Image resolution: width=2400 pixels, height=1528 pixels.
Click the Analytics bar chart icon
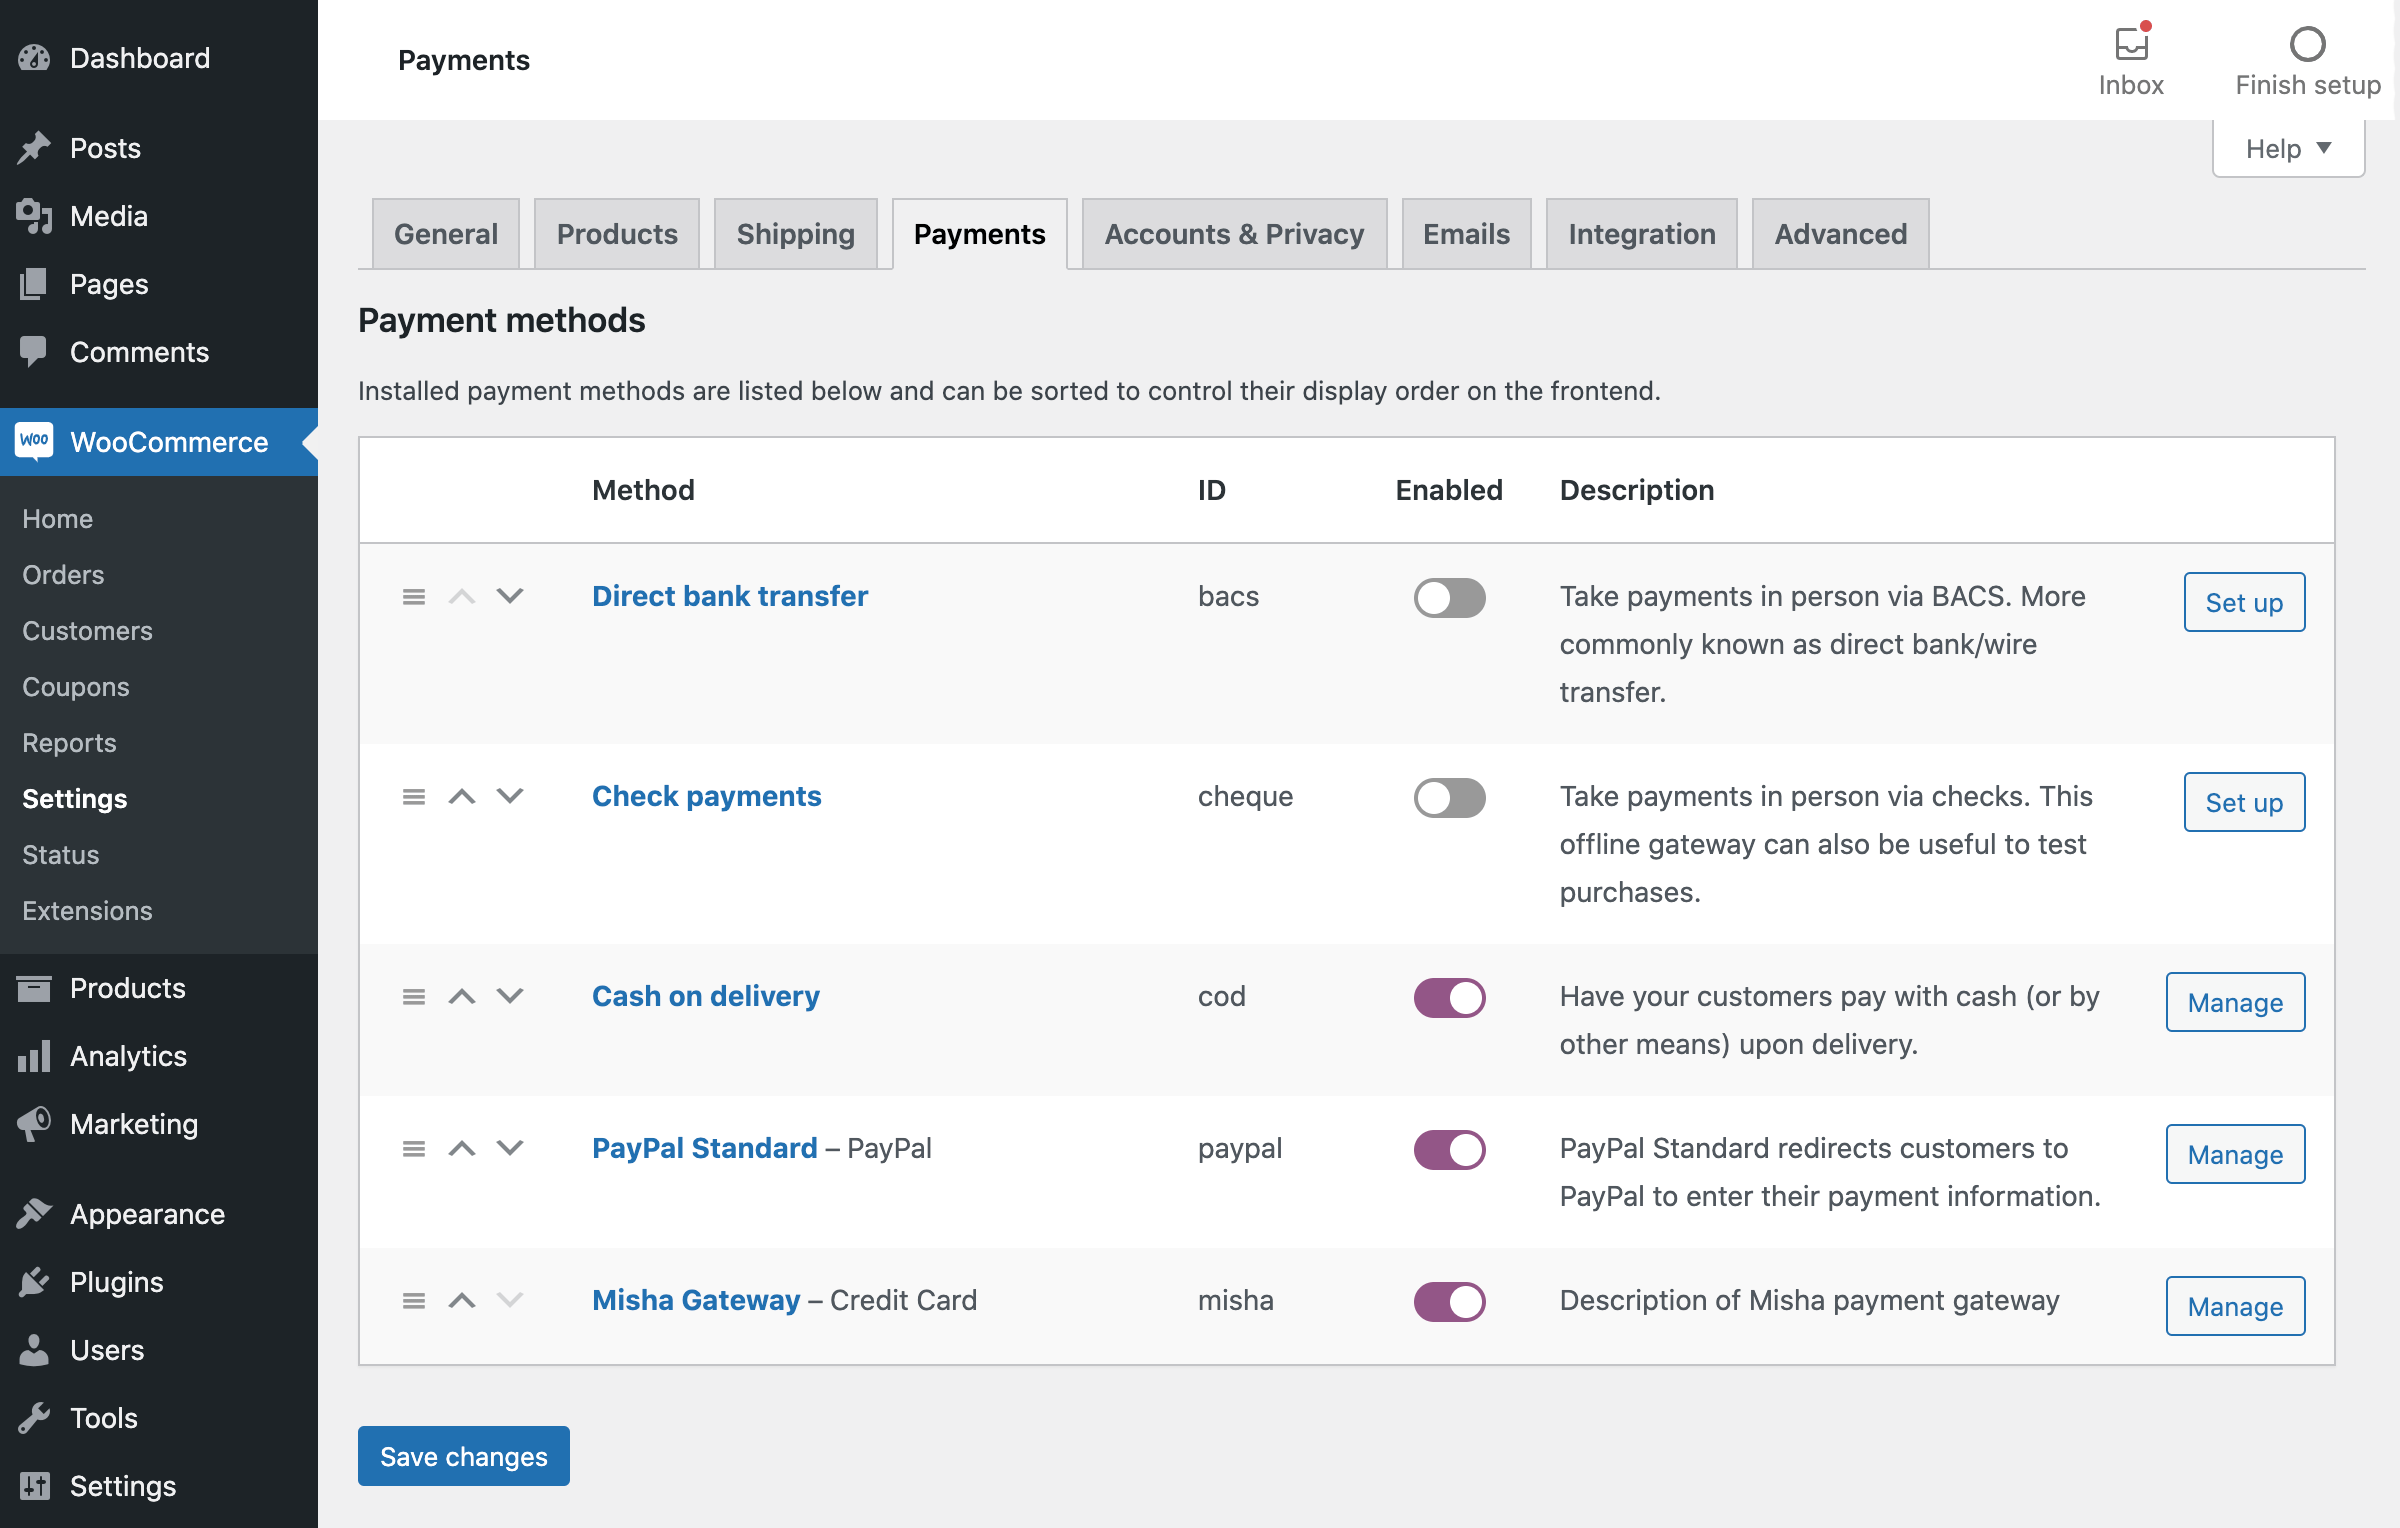pos(33,1056)
